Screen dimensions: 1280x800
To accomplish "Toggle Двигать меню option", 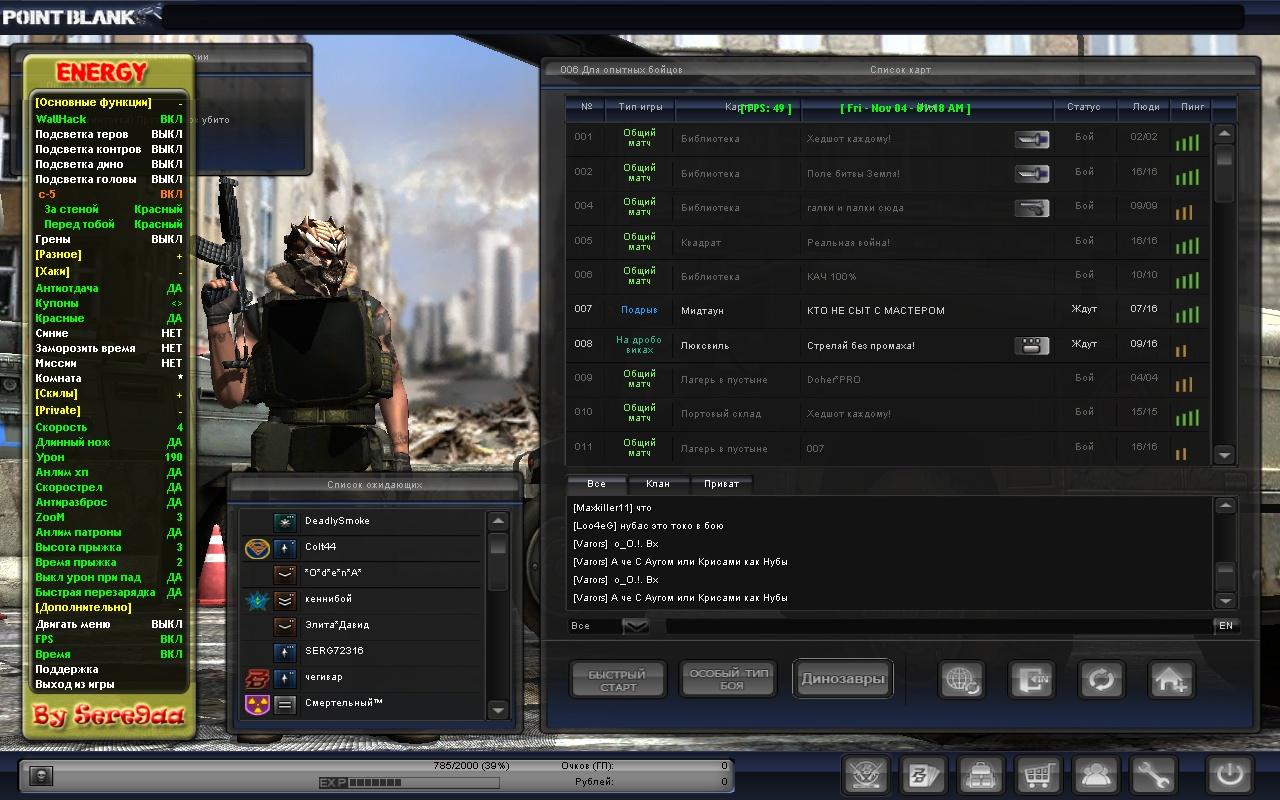I will coord(108,624).
